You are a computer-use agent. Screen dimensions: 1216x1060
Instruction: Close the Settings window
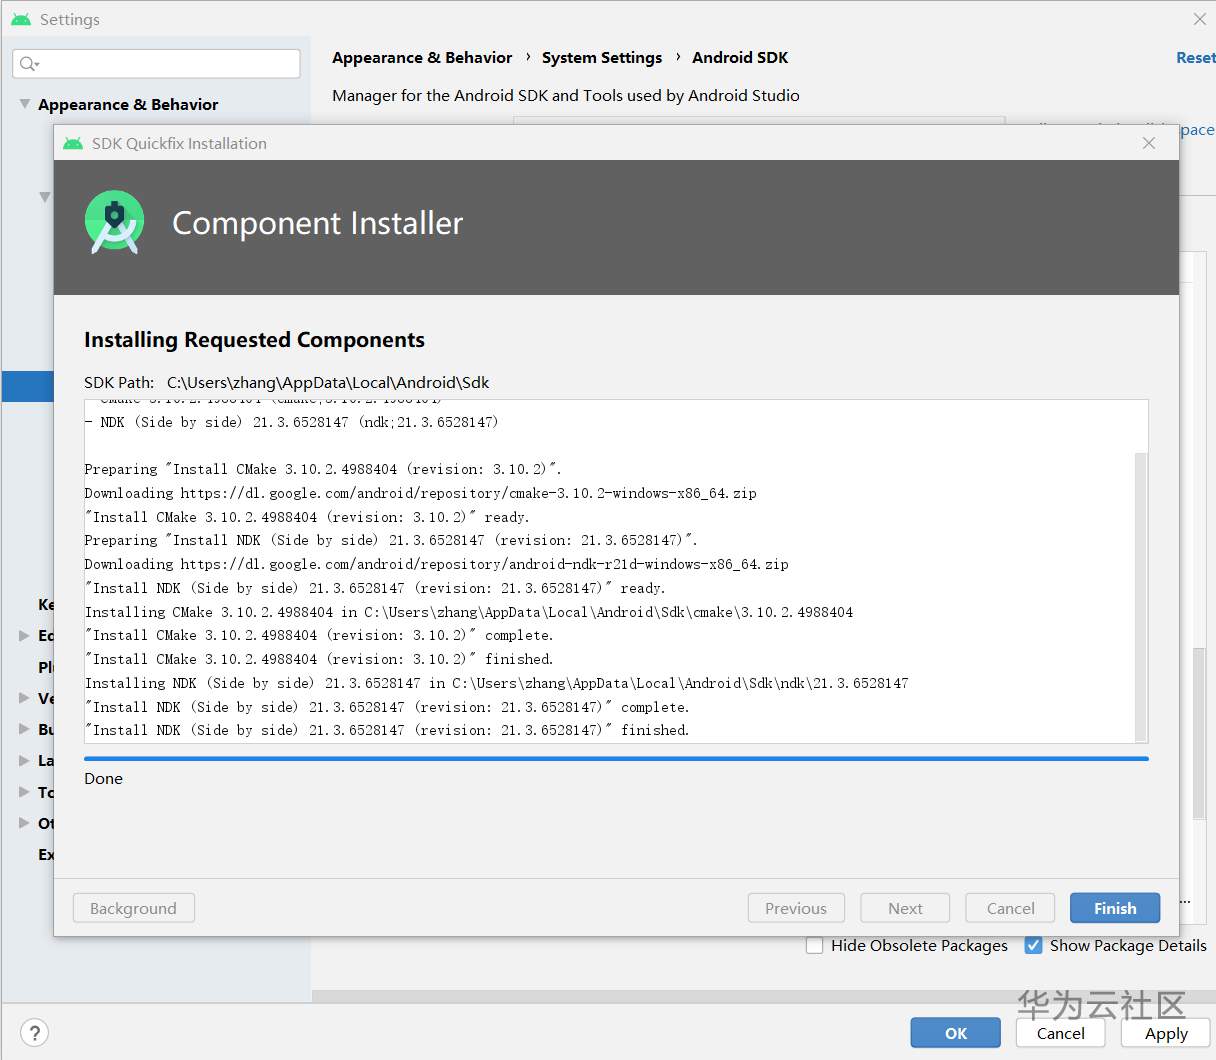click(x=1200, y=19)
